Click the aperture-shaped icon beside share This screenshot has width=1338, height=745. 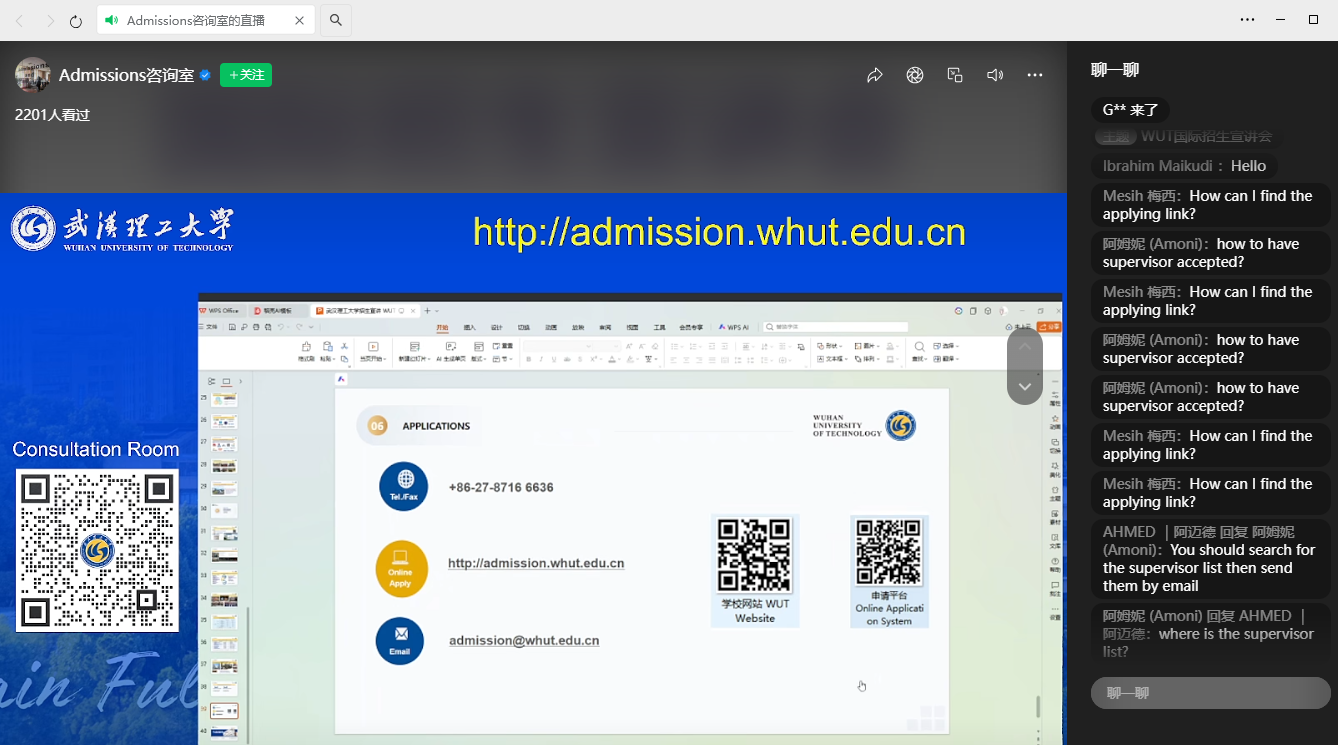[915, 75]
